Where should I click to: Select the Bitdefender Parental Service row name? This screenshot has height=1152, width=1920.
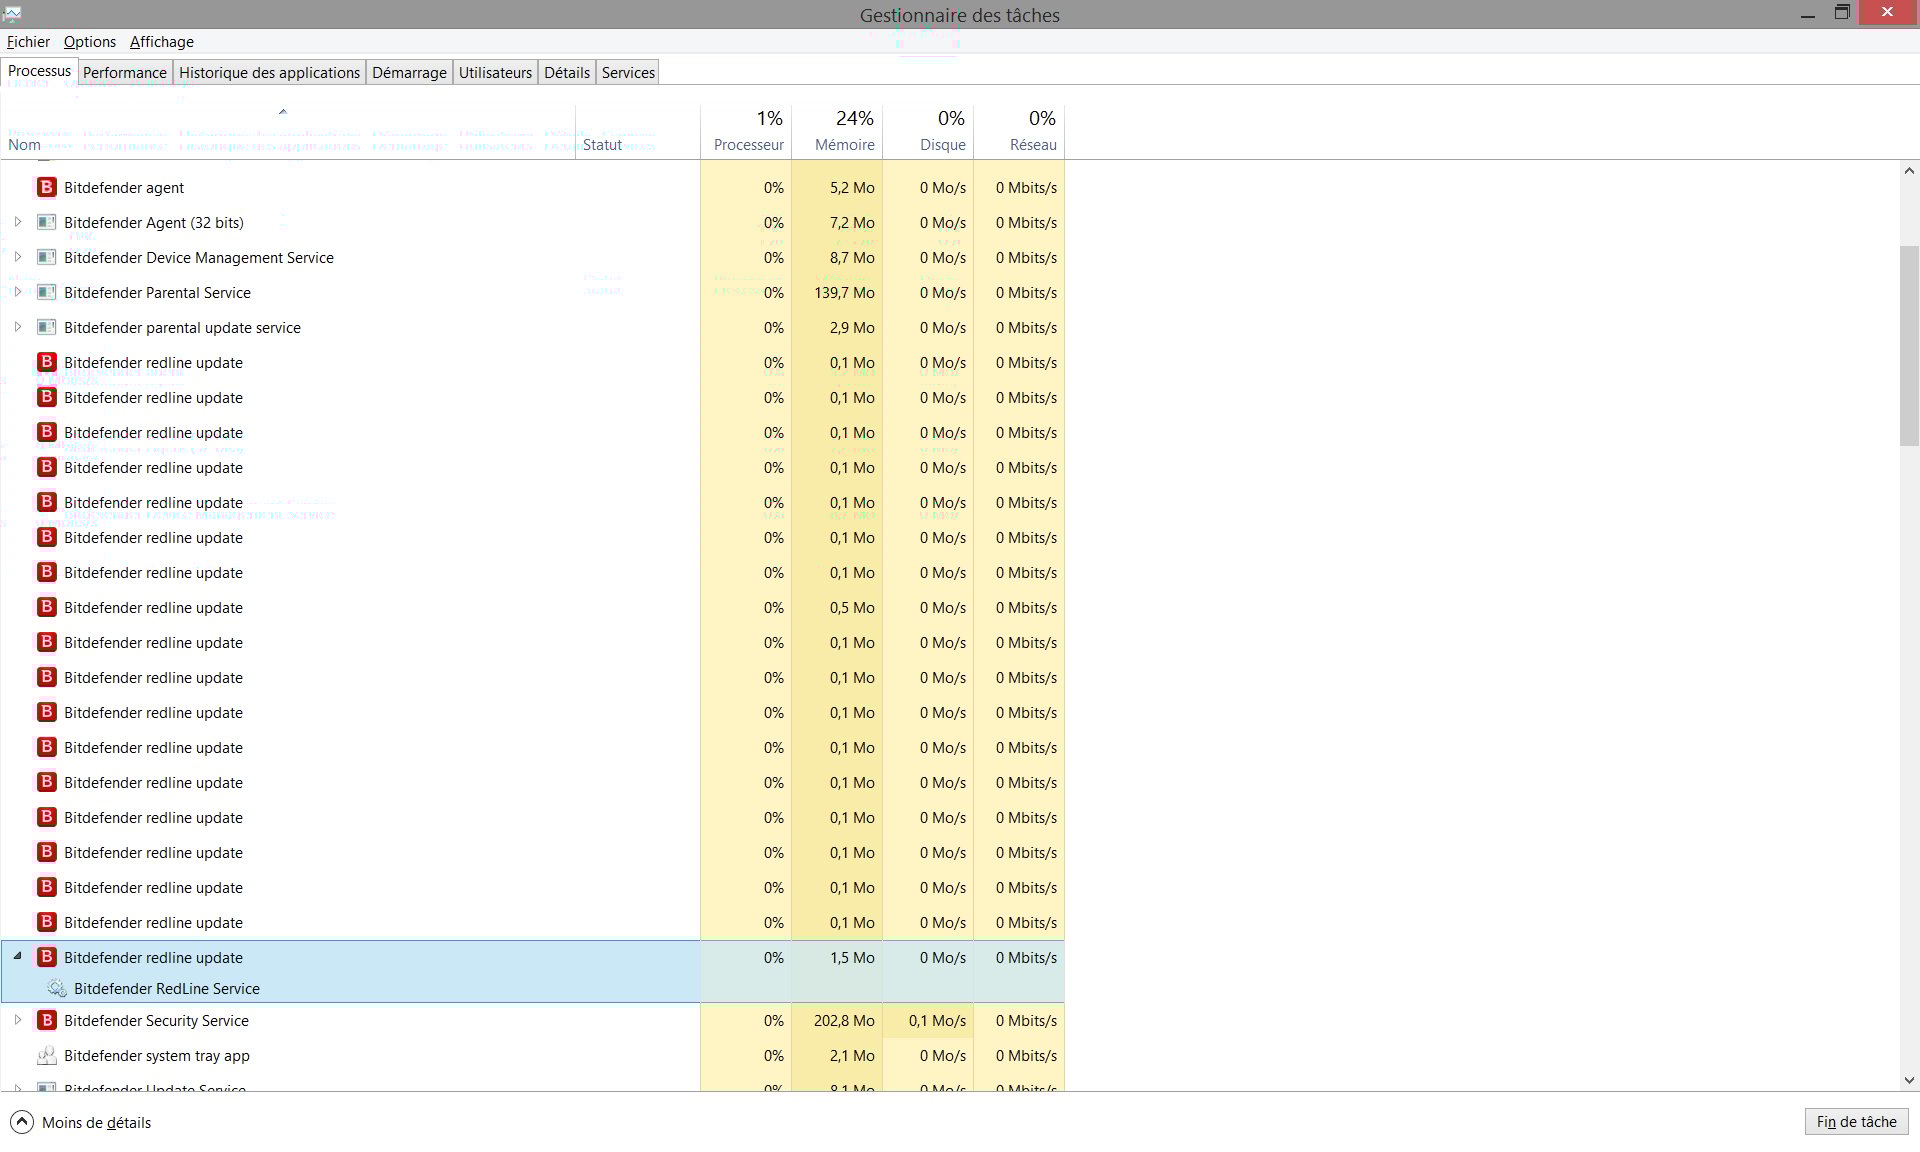click(157, 292)
